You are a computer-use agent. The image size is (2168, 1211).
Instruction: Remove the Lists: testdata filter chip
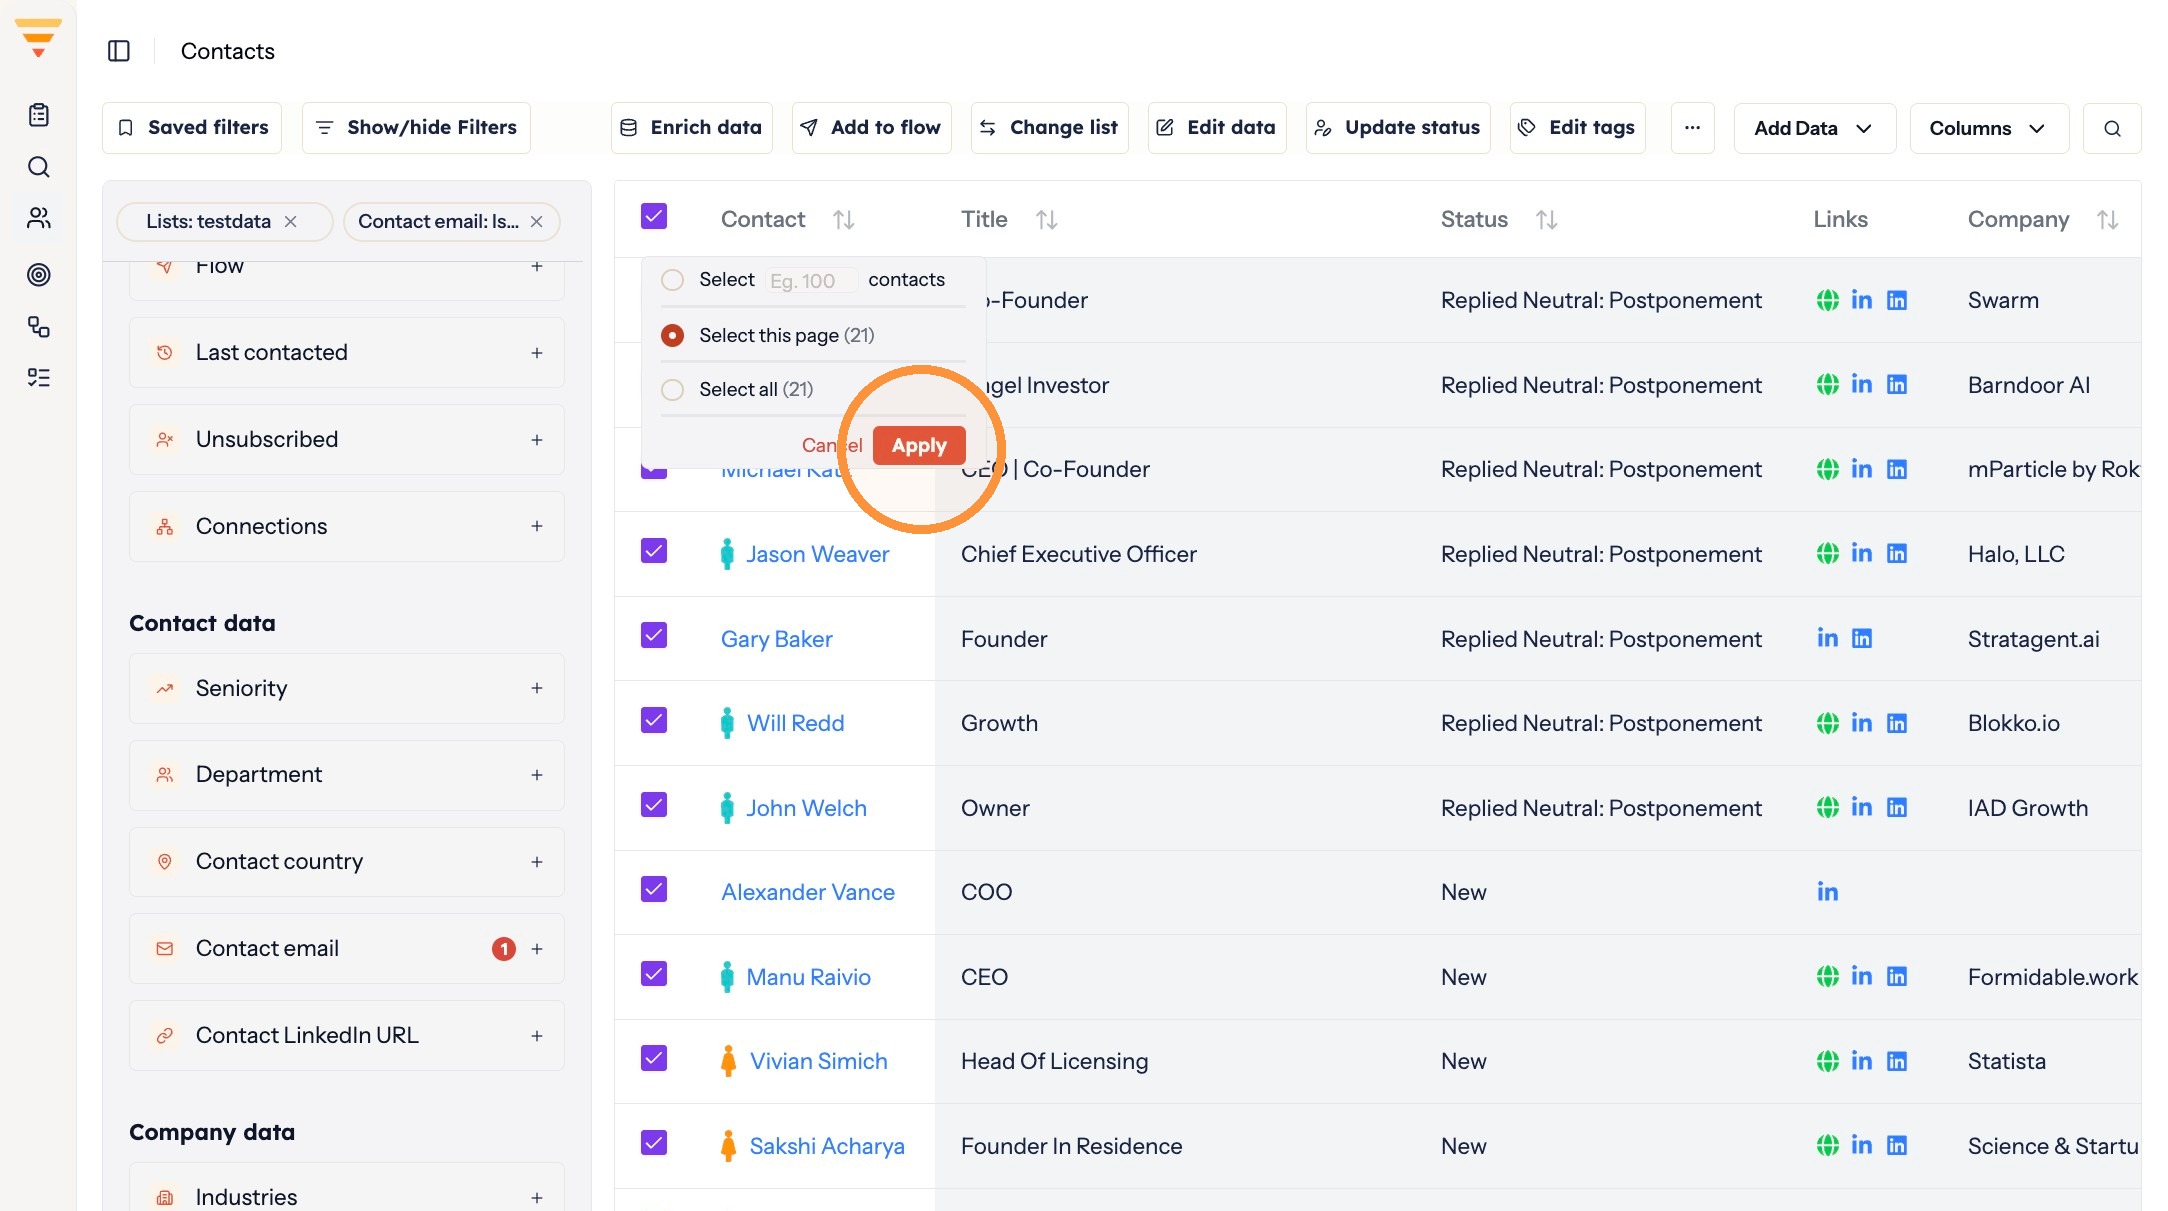(291, 221)
